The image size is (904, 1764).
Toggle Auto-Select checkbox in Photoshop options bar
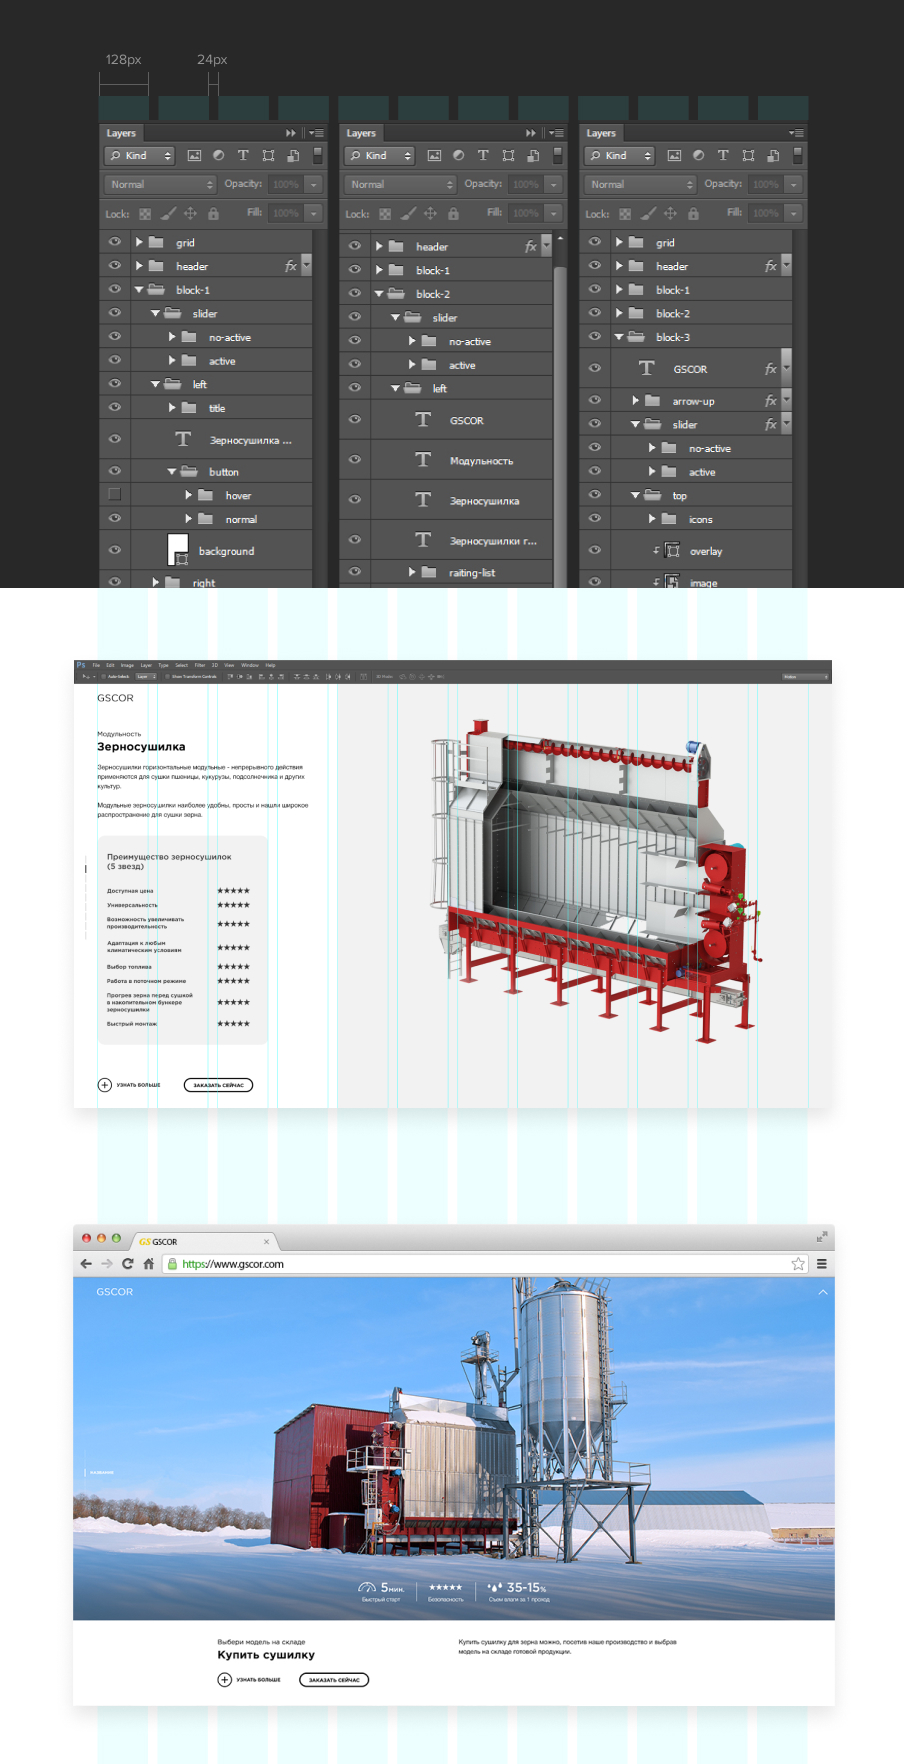(103, 677)
